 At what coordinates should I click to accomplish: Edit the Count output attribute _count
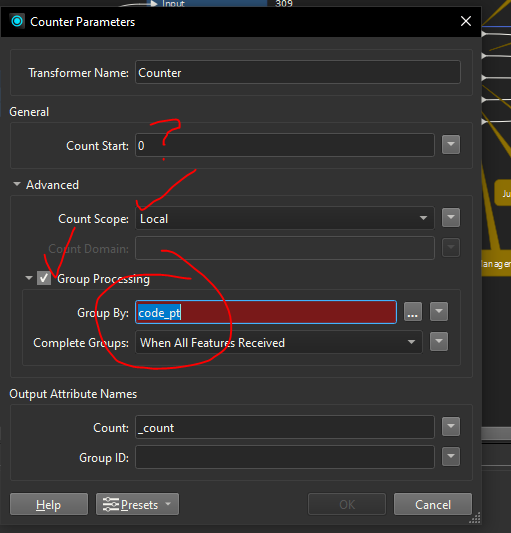tap(285, 427)
